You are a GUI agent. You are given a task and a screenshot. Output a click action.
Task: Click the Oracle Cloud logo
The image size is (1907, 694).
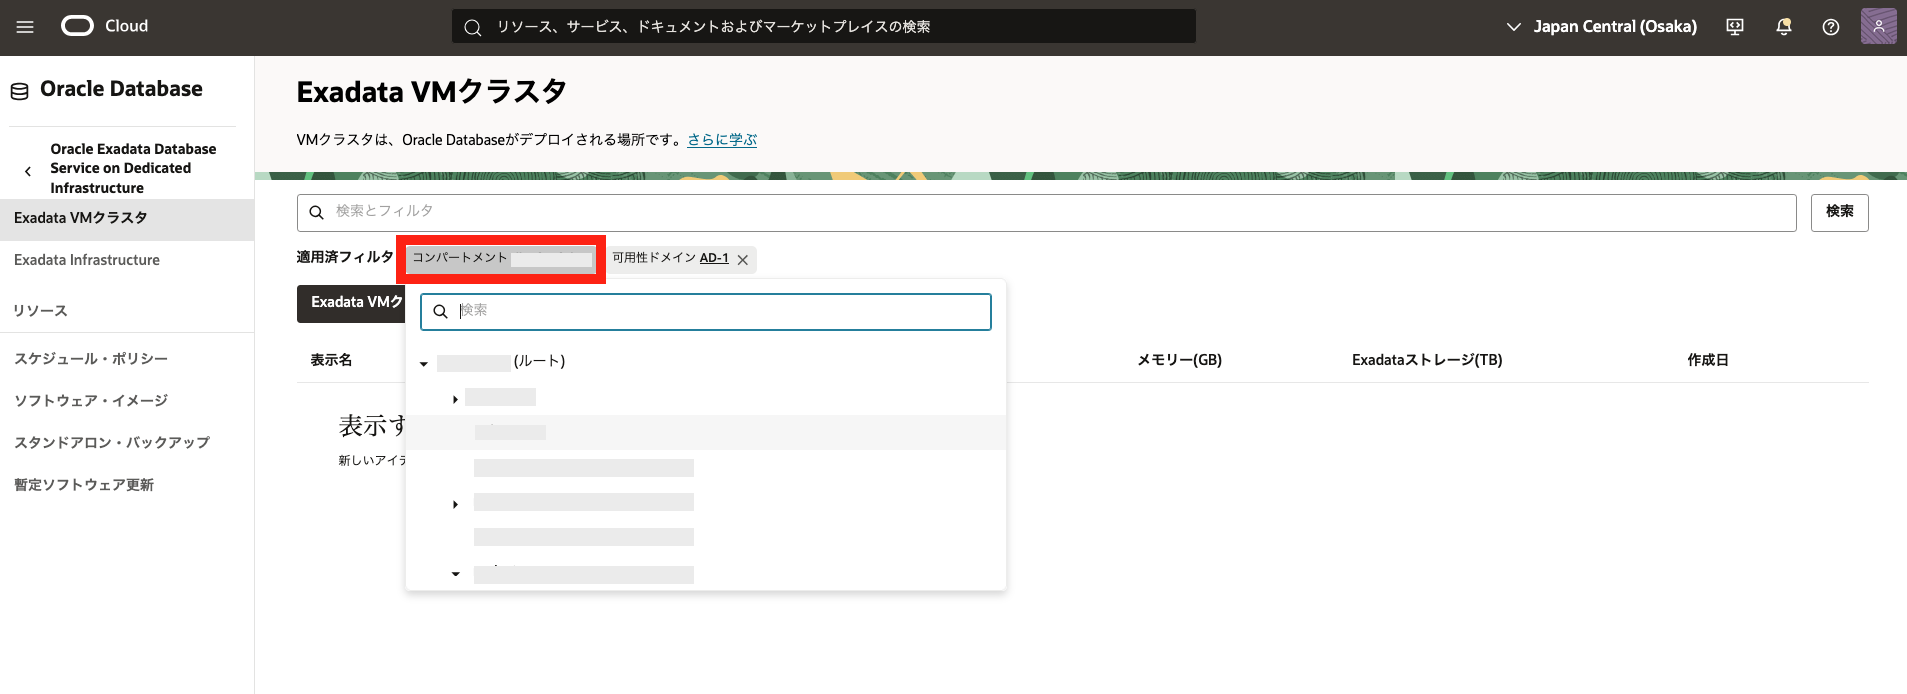pyautogui.click(x=105, y=26)
